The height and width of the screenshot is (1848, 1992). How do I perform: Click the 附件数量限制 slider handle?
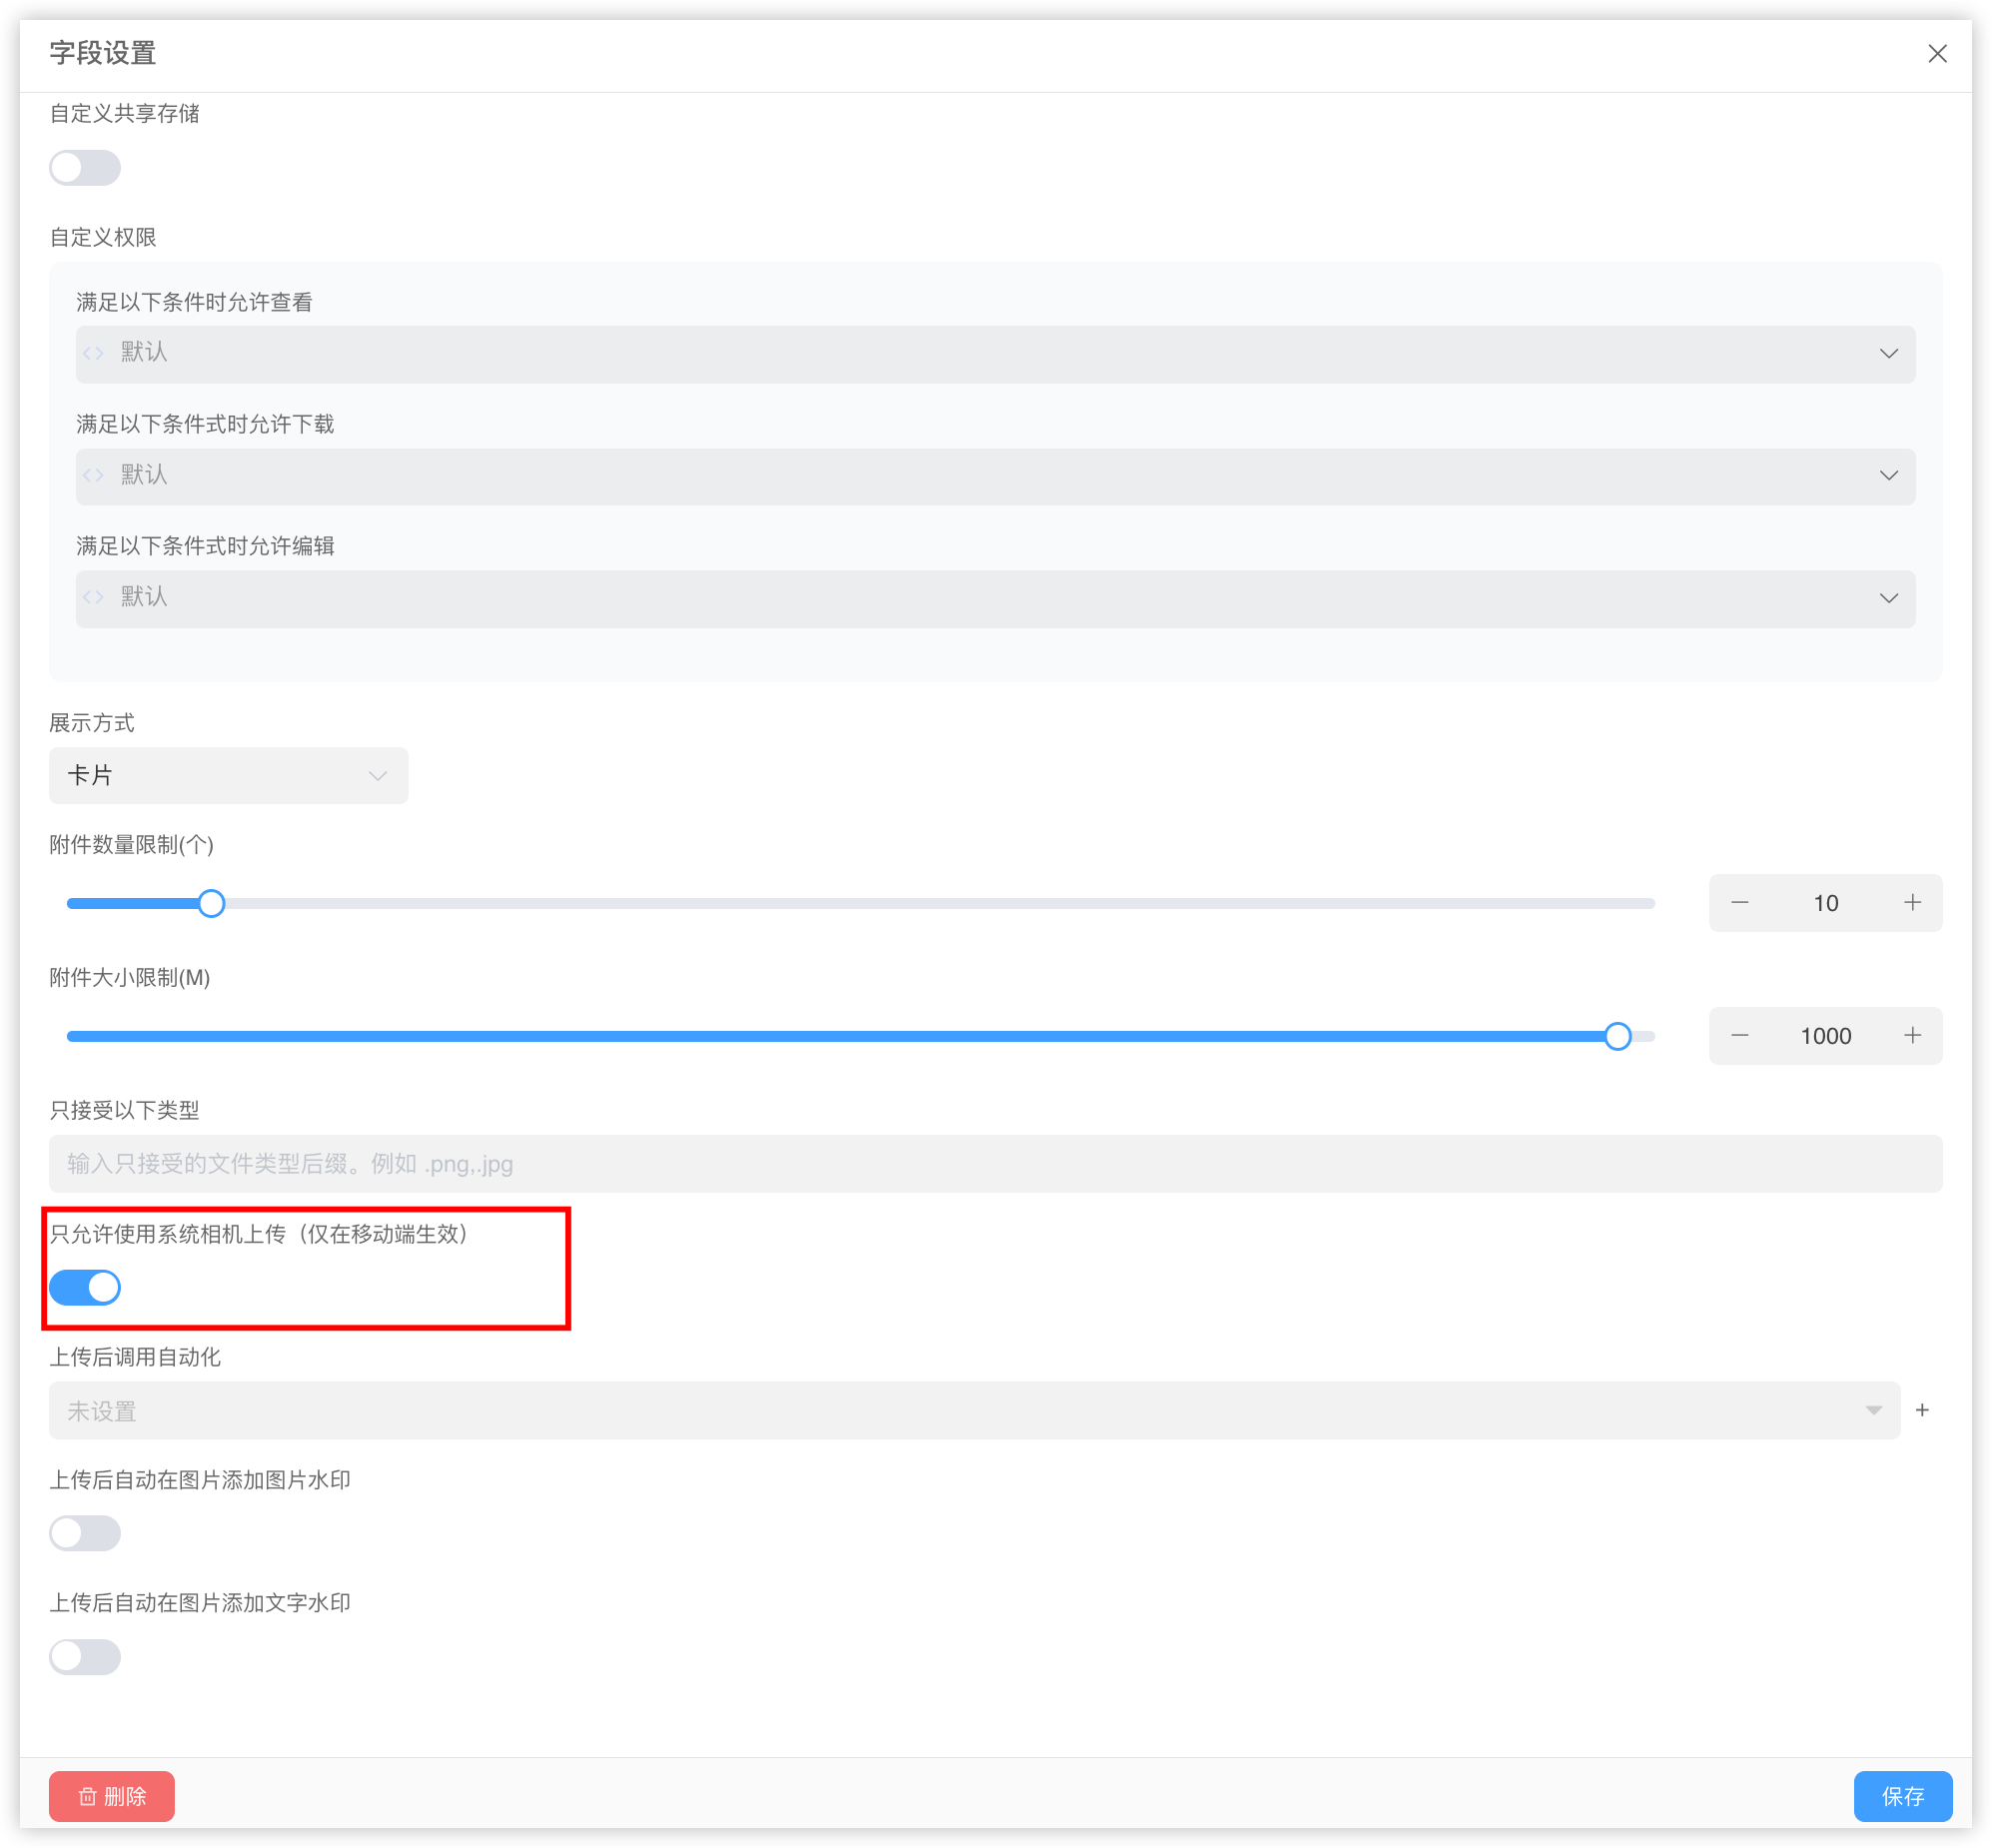point(211,904)
